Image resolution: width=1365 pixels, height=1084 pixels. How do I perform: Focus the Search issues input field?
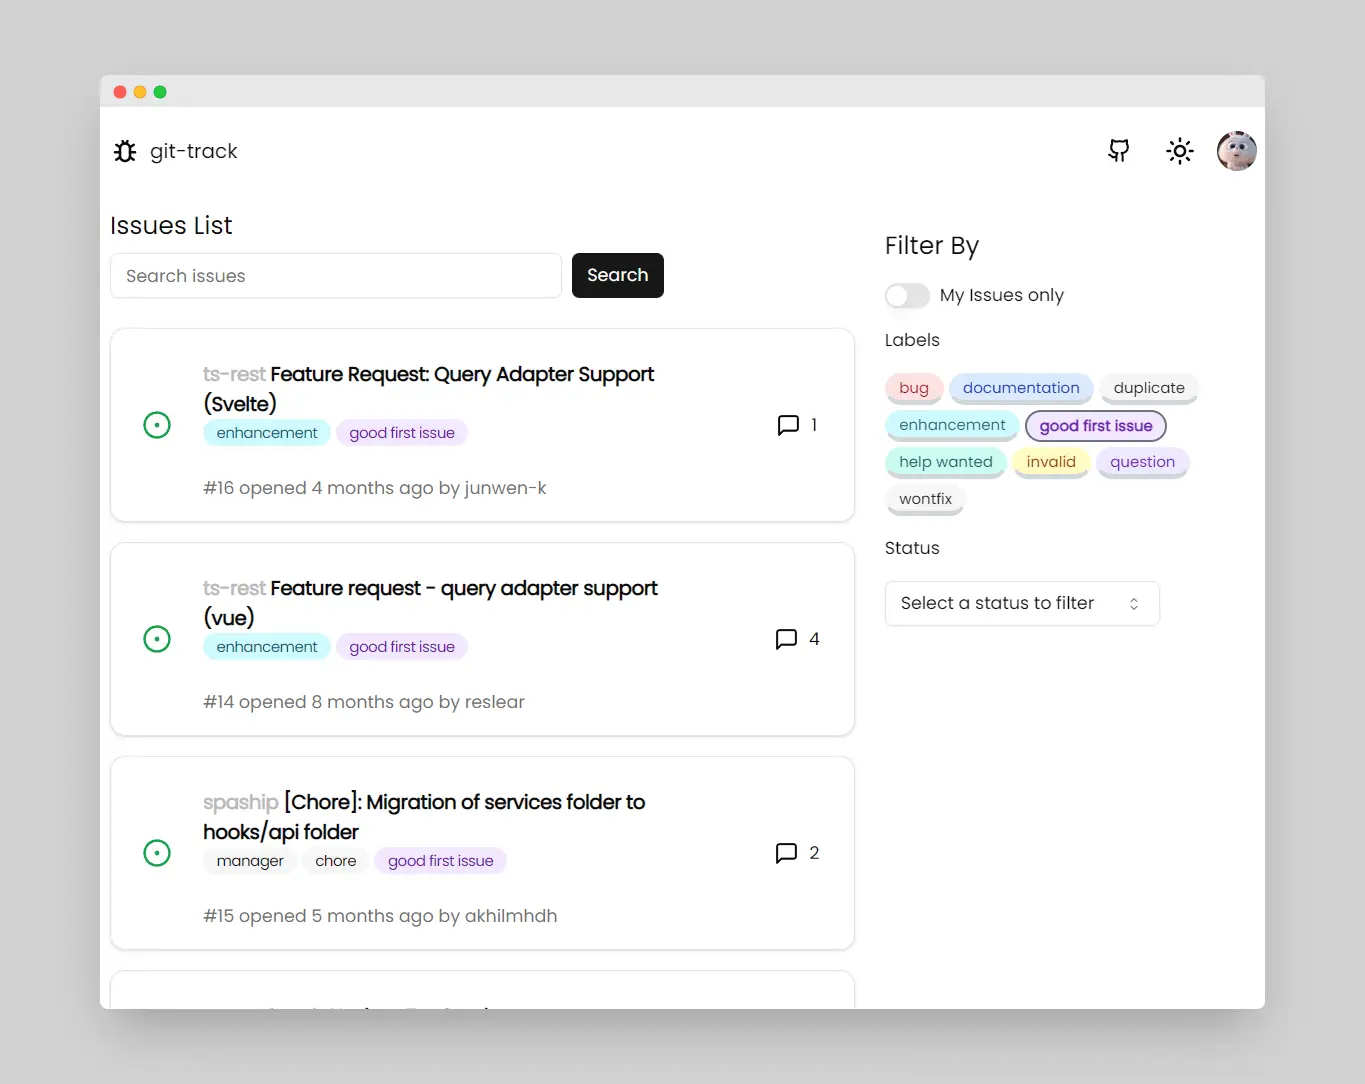pyautogui.click(x=336, y=276)
